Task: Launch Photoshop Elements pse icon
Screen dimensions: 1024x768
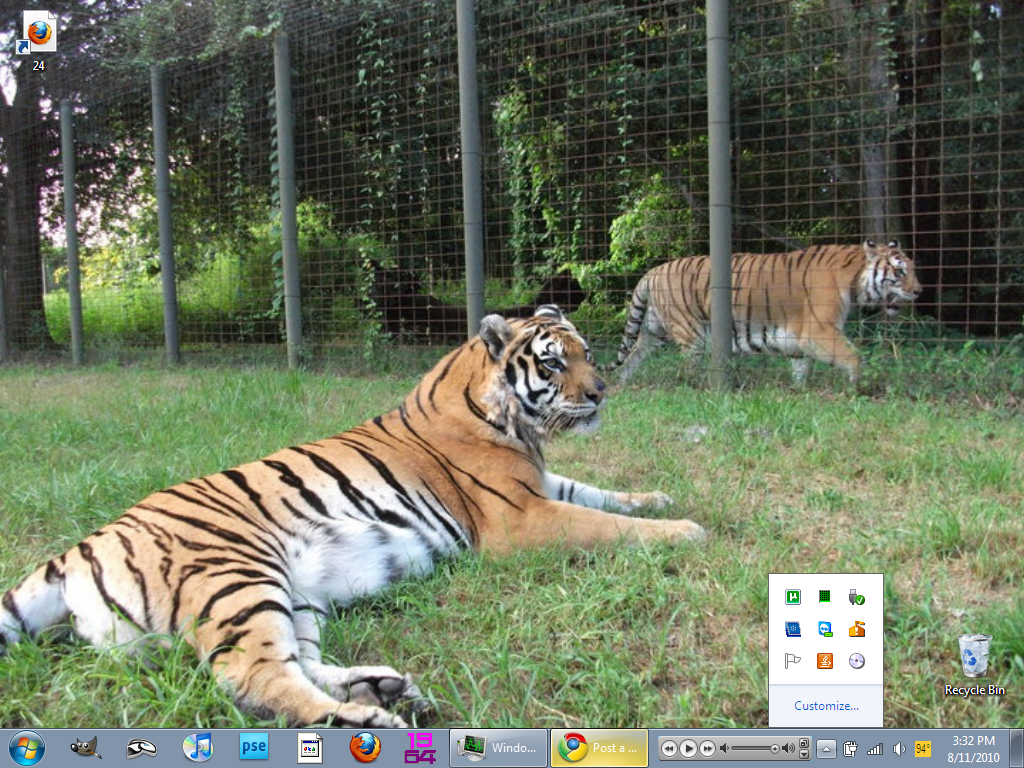Action: coord(254,747)
